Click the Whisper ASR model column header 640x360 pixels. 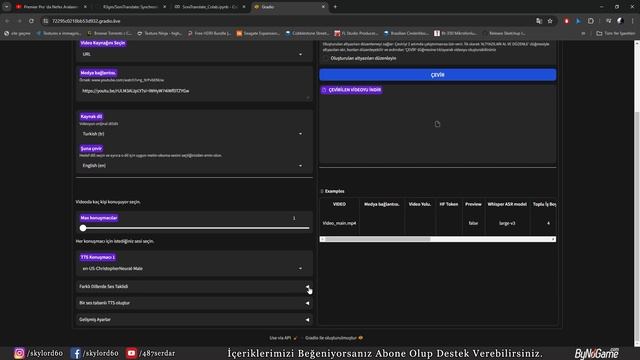pos(507,204)
